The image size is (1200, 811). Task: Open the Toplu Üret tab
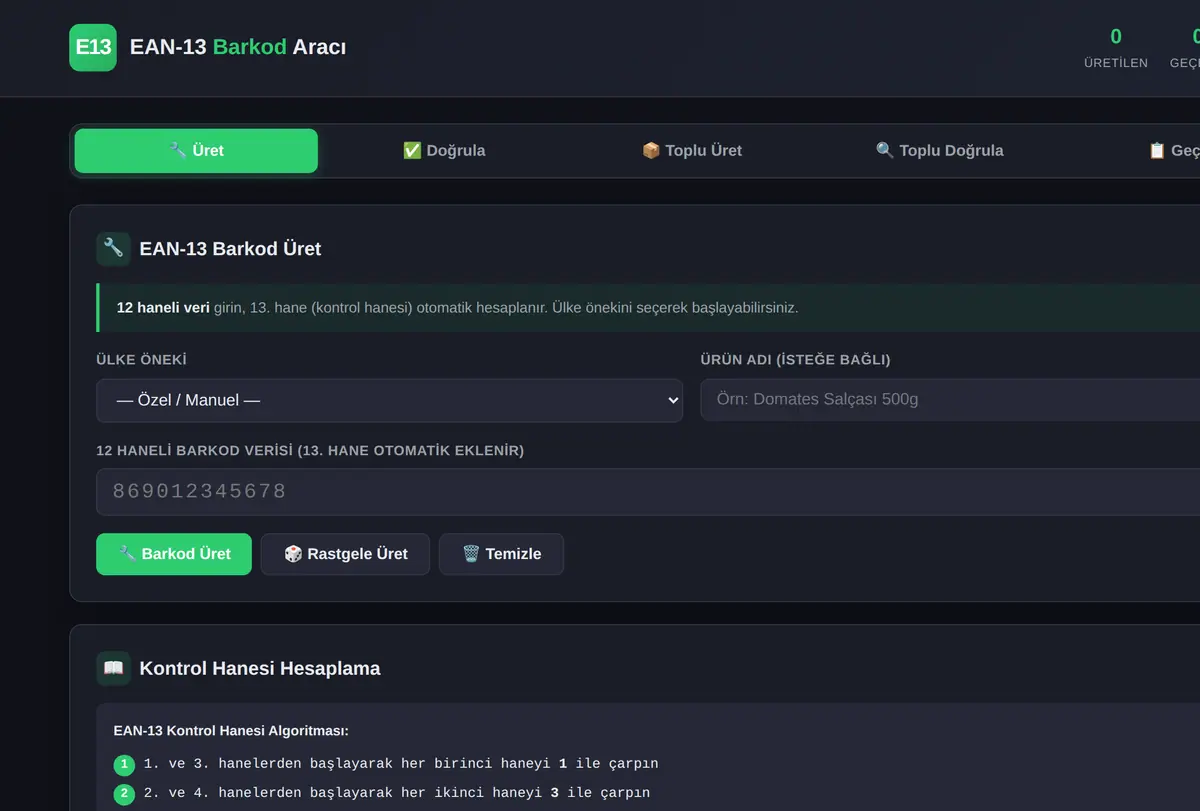coord(691,151)
